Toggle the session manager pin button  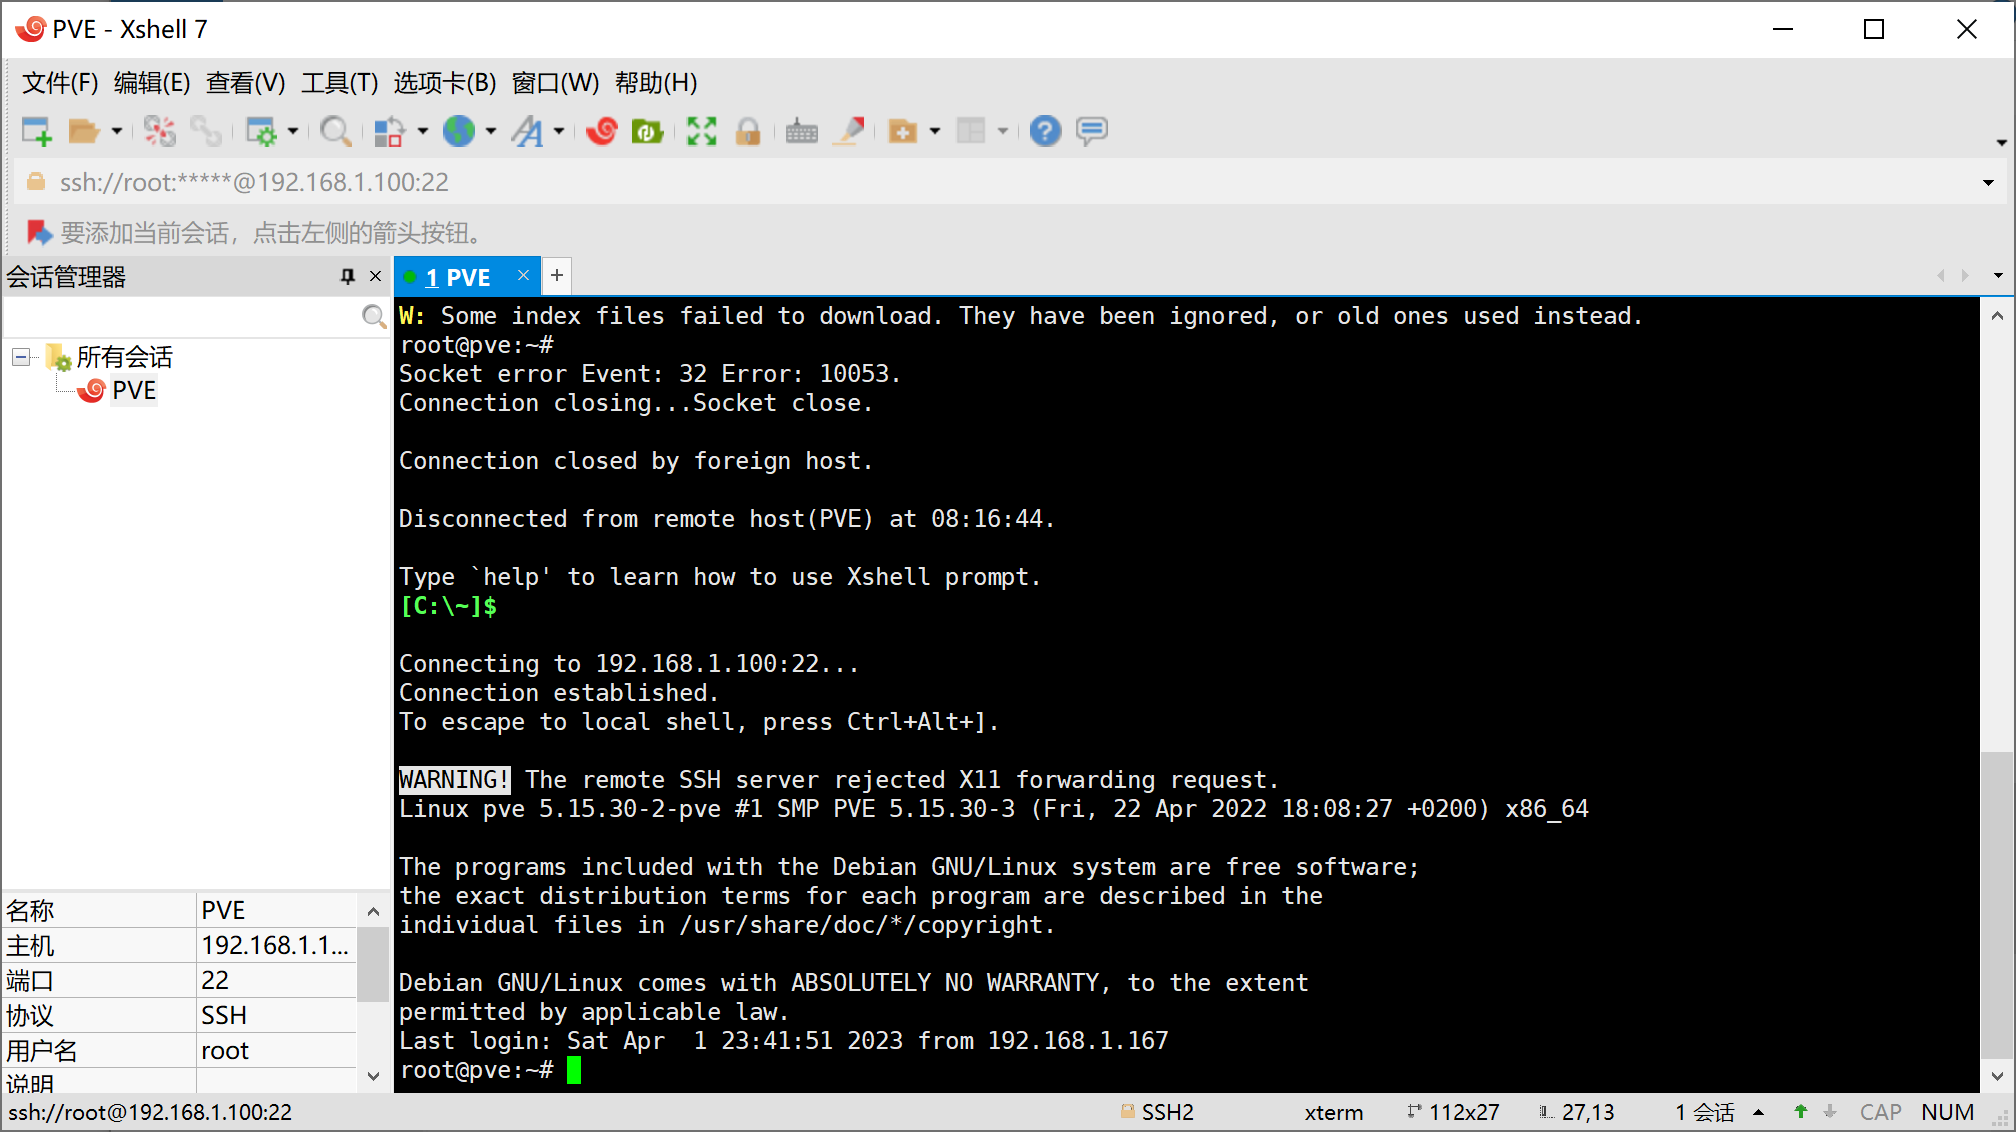click(x=348, y=275)
